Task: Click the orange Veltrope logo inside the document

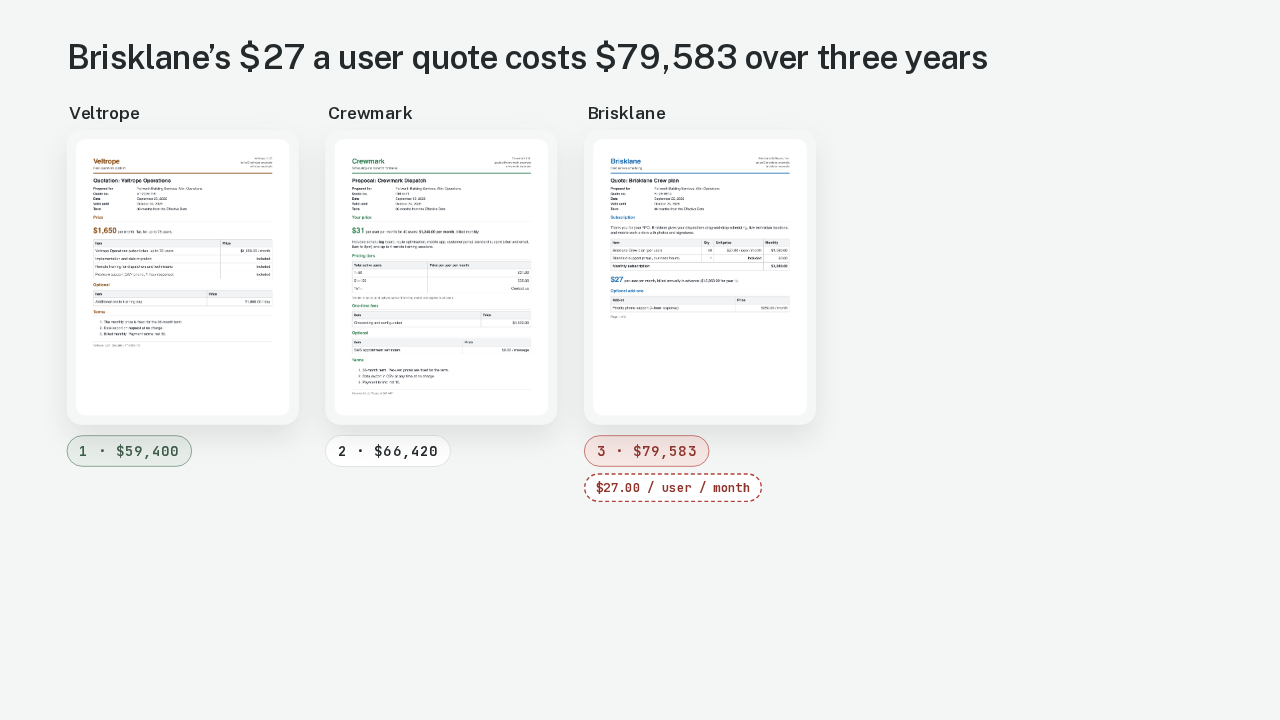Action: tap(106, 161)
